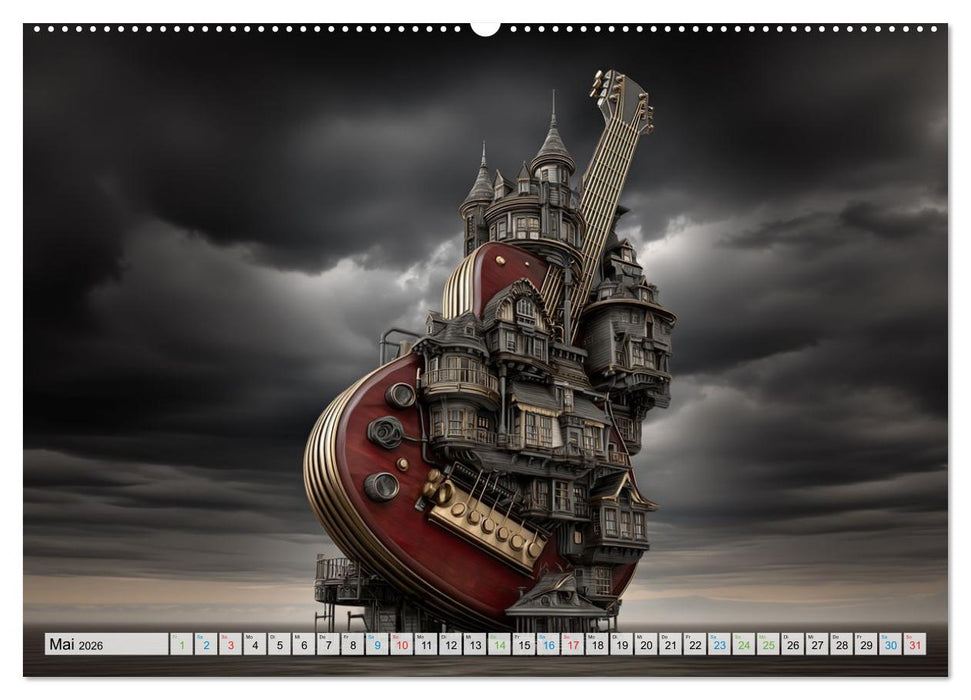The width and height of the screenshot is (971, 700).
Task: Select day 28 in the date row
Action: coord(841,644)
